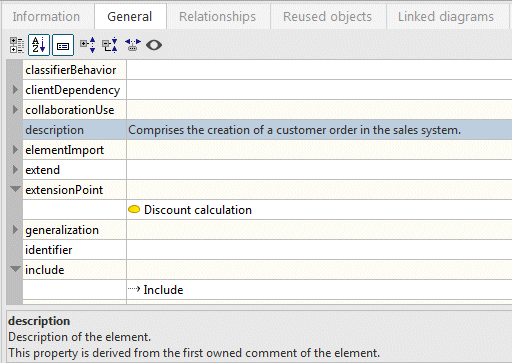This screenshot has height=363, width=512.
Task: Click the categorized view icon
Action: [x=17, y=45]
